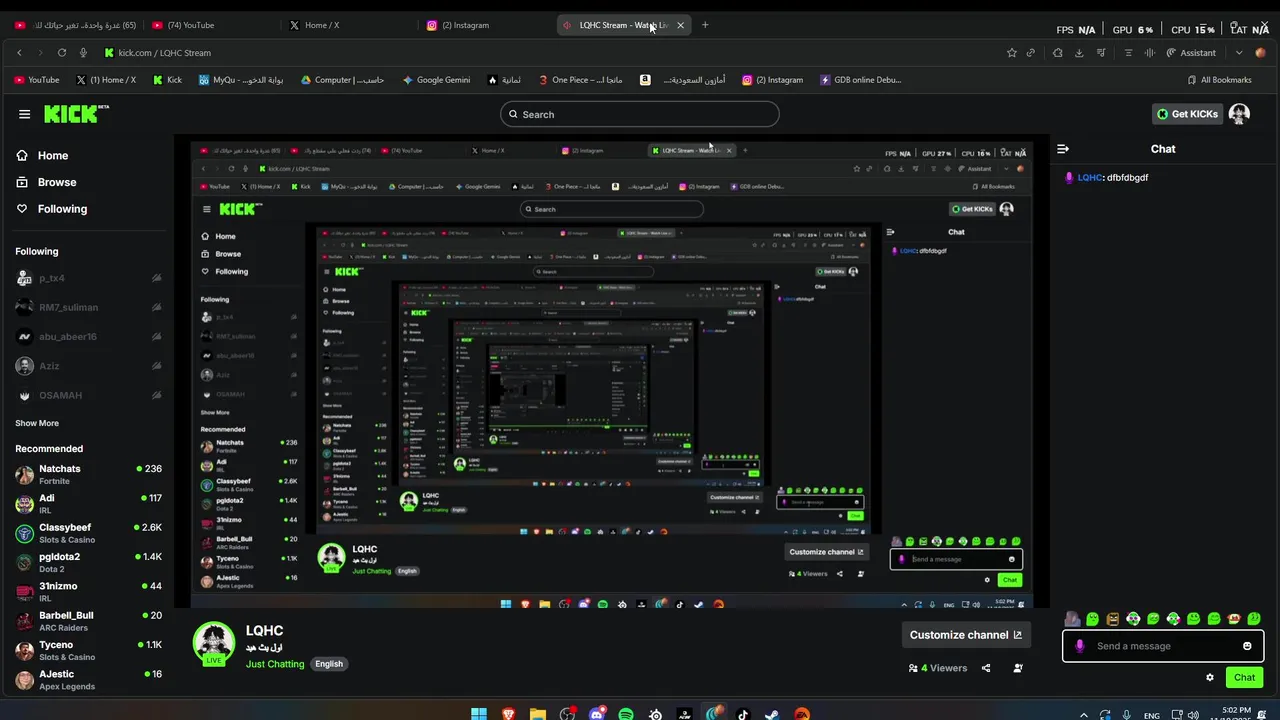Switch to the Home / X browser tab
Image resolution: width=1280 pixels, height=720 pixels.
(x=344, y=25)
